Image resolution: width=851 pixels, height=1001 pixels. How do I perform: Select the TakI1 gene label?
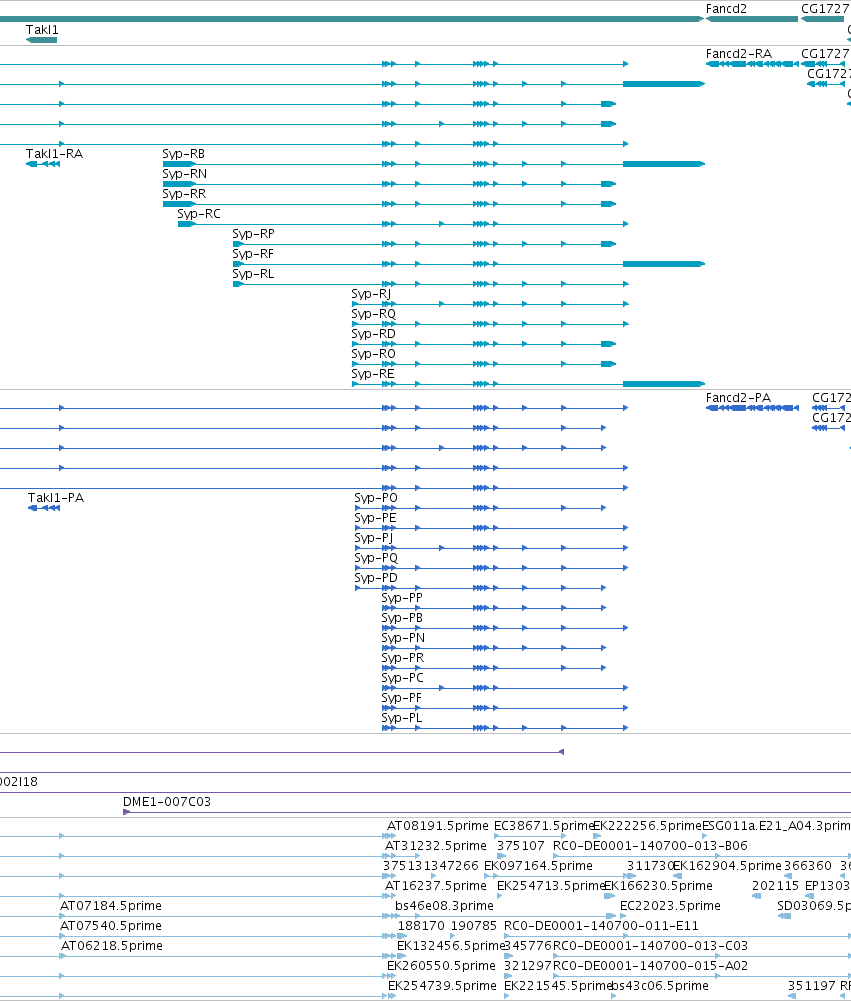42,30
